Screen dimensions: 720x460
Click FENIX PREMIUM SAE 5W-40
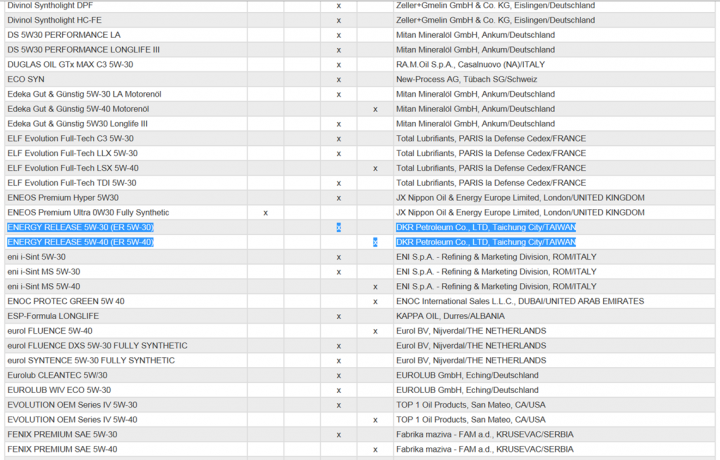click(62, 449)
